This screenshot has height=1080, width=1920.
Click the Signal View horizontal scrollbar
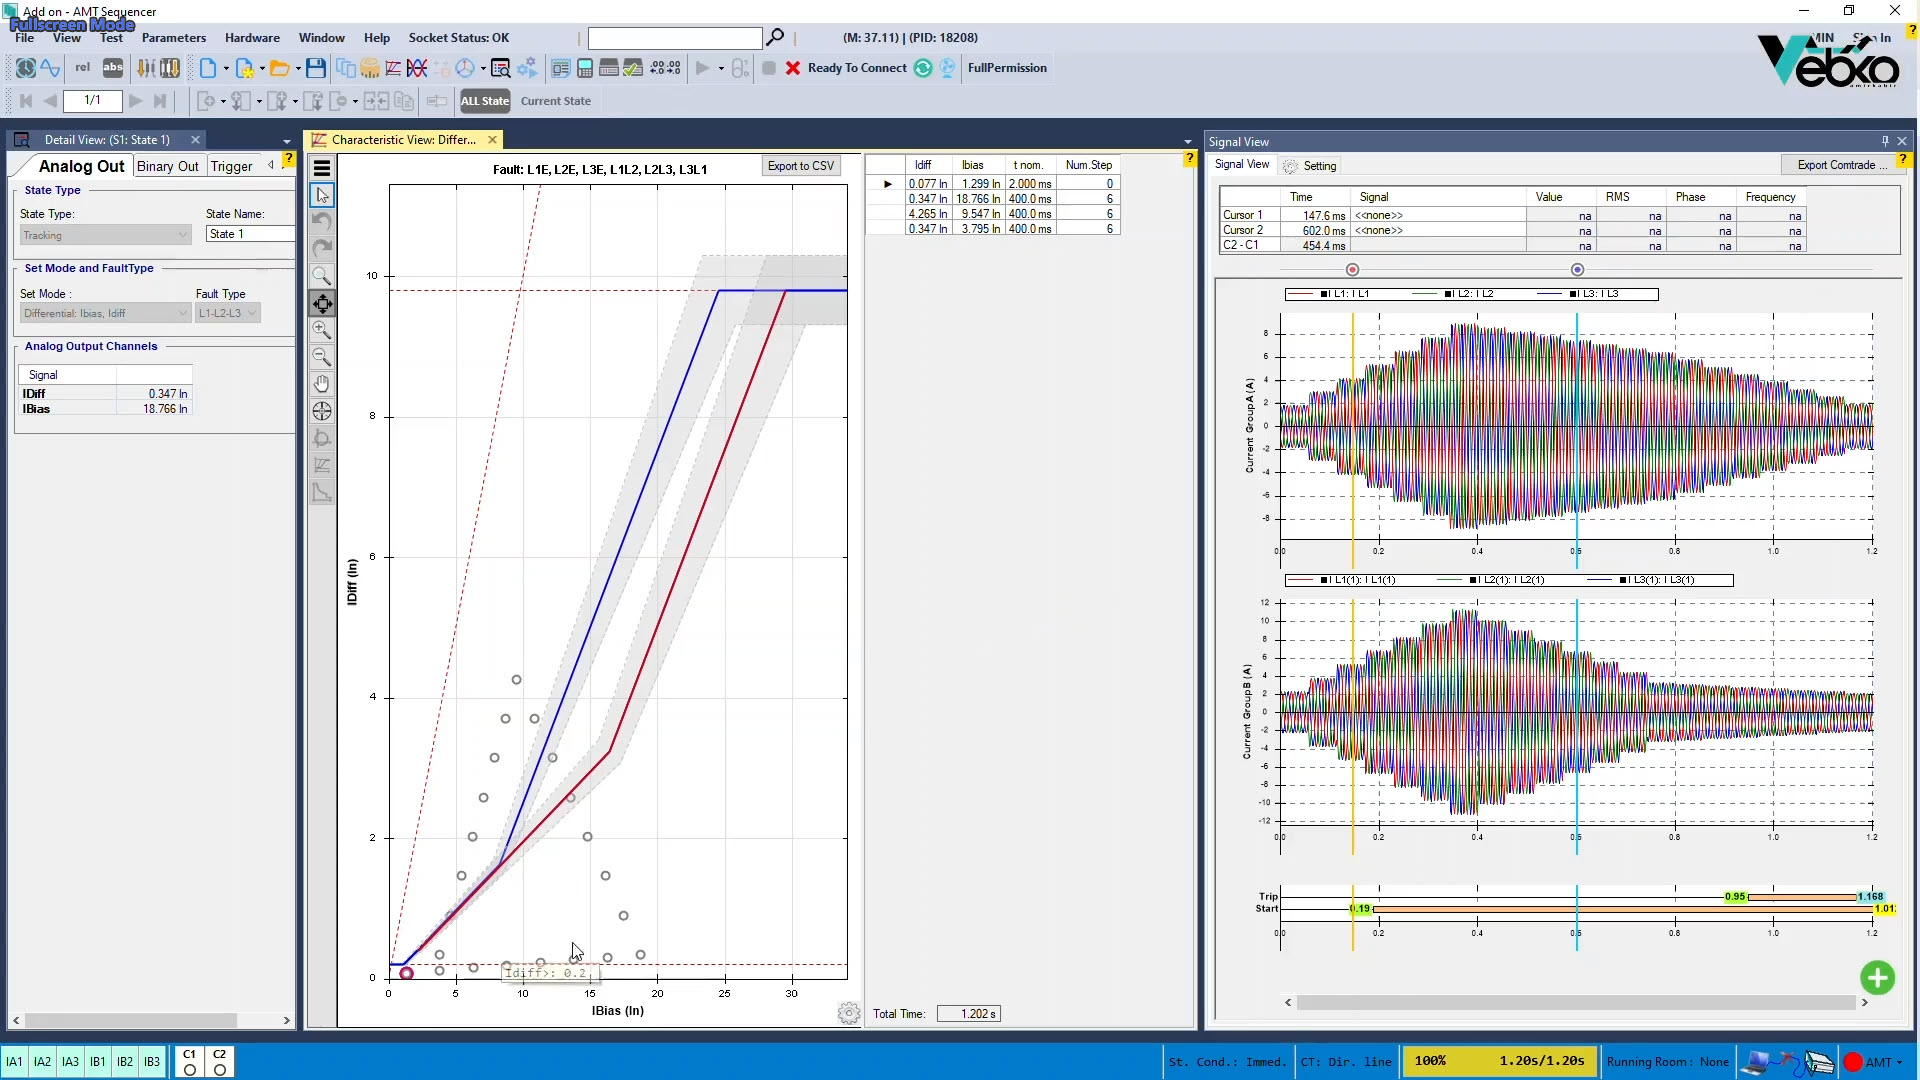pyautogui.click(x=1575, y=1002)
